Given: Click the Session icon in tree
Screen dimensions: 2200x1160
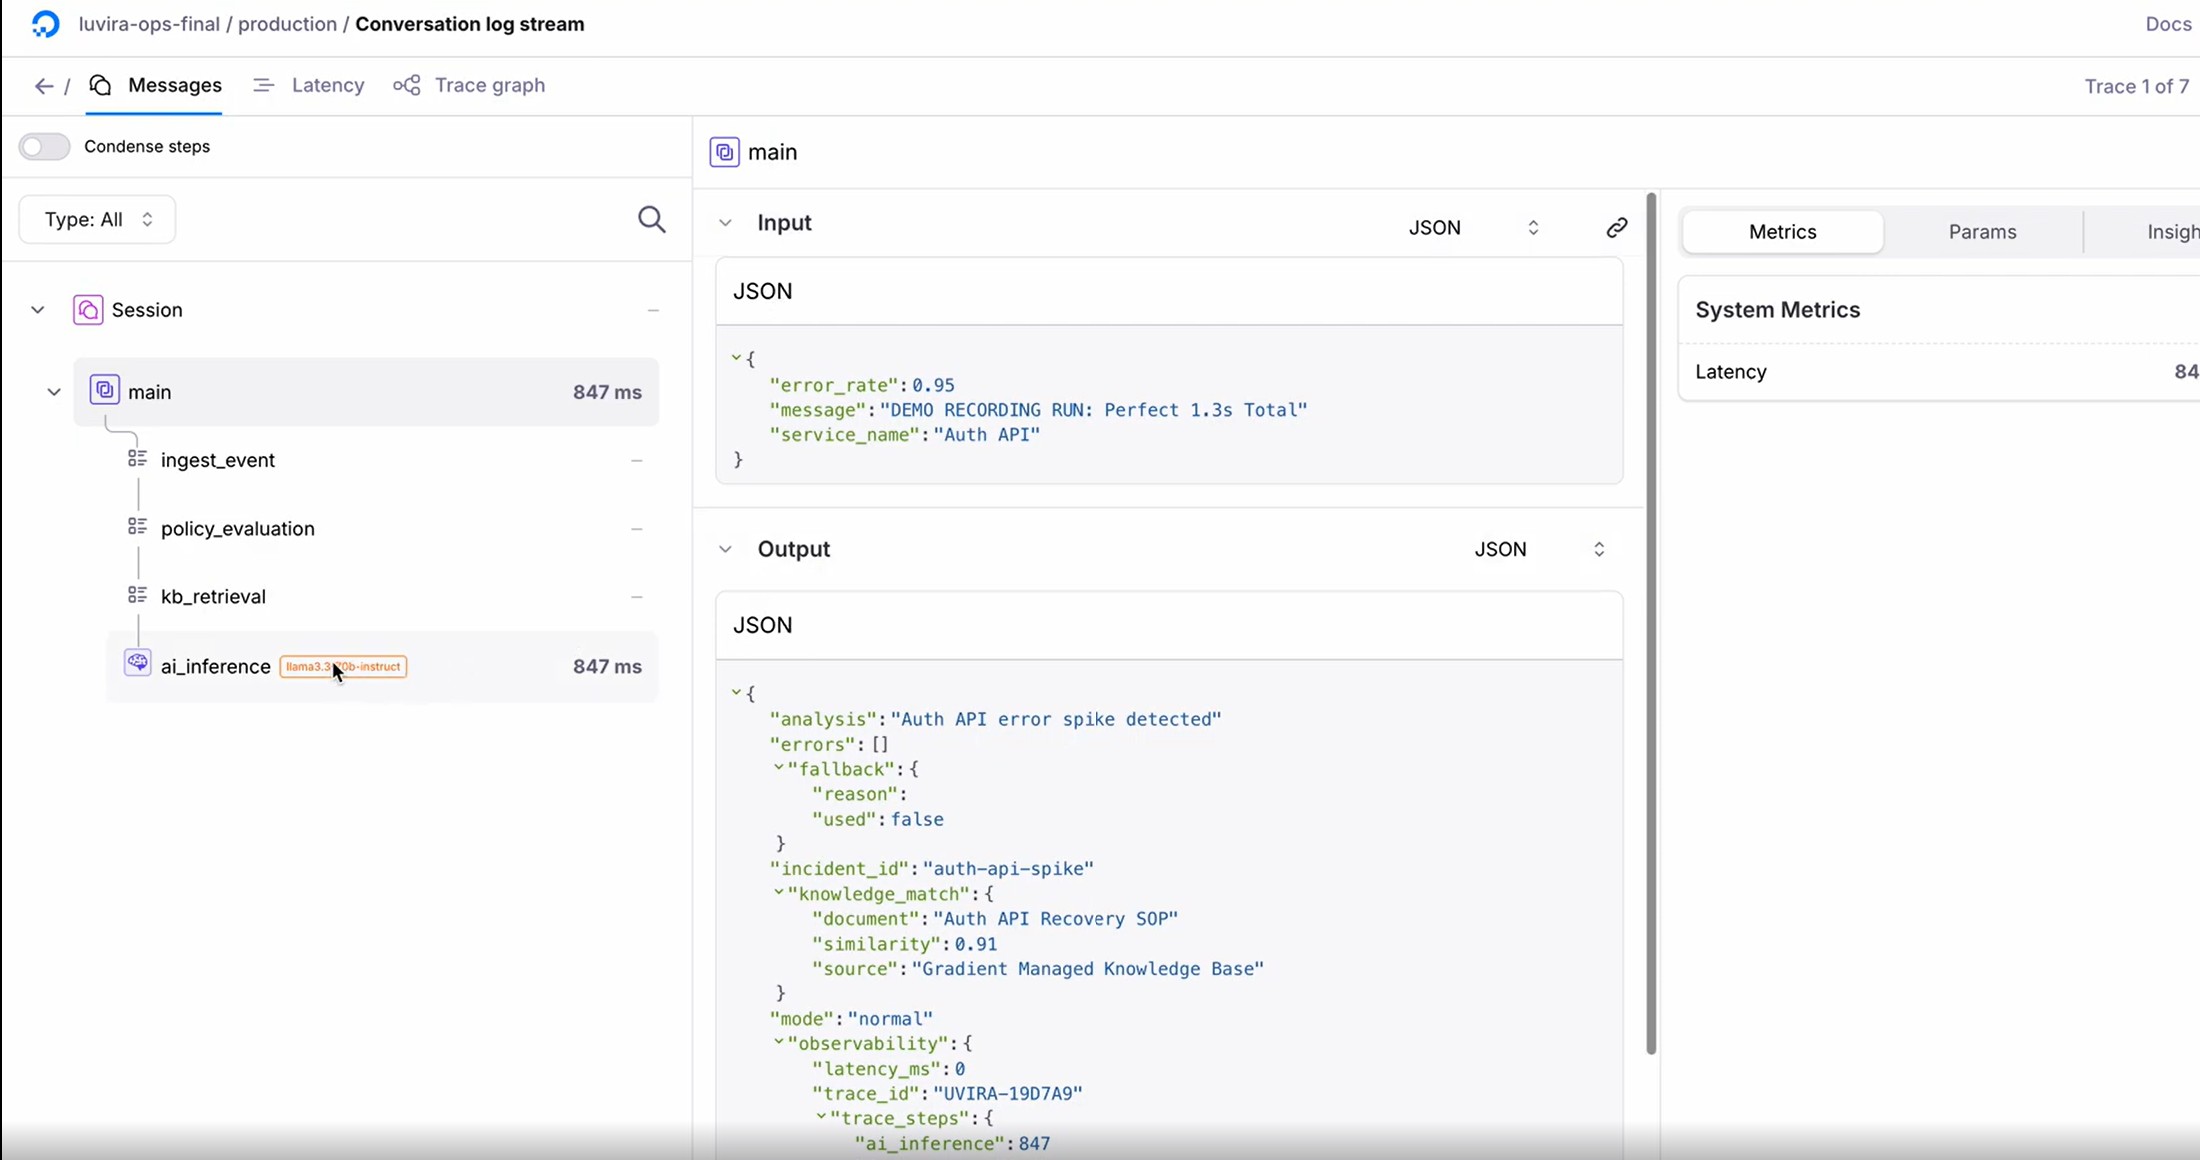Looking at the screenshot, I should coord(88,310).
